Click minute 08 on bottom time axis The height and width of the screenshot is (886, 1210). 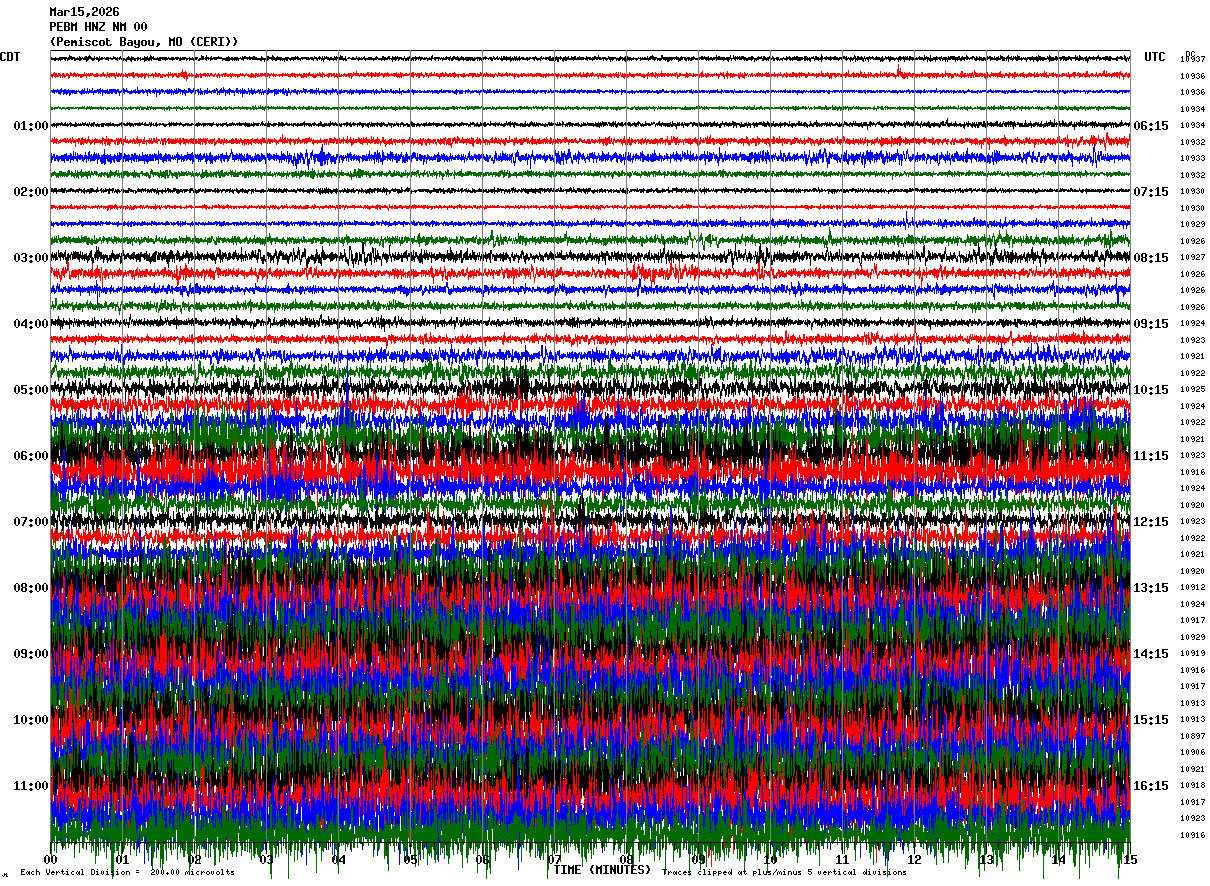point(626,860)
